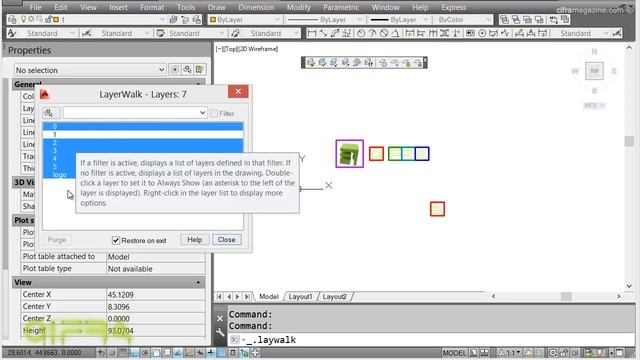640x360 pixels.
Task: Switch to the Layout2 tab
Action: [334, 297]
